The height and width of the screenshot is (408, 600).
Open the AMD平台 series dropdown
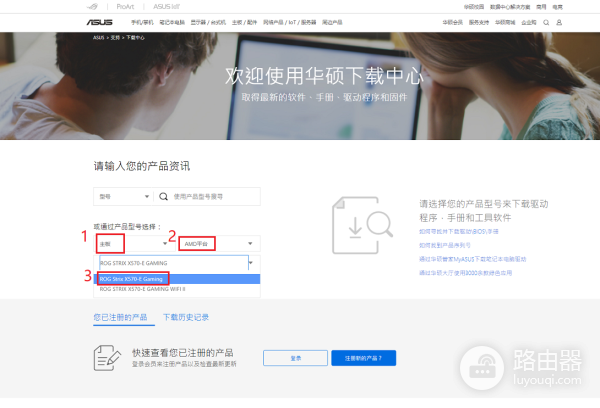pos(218,243)
